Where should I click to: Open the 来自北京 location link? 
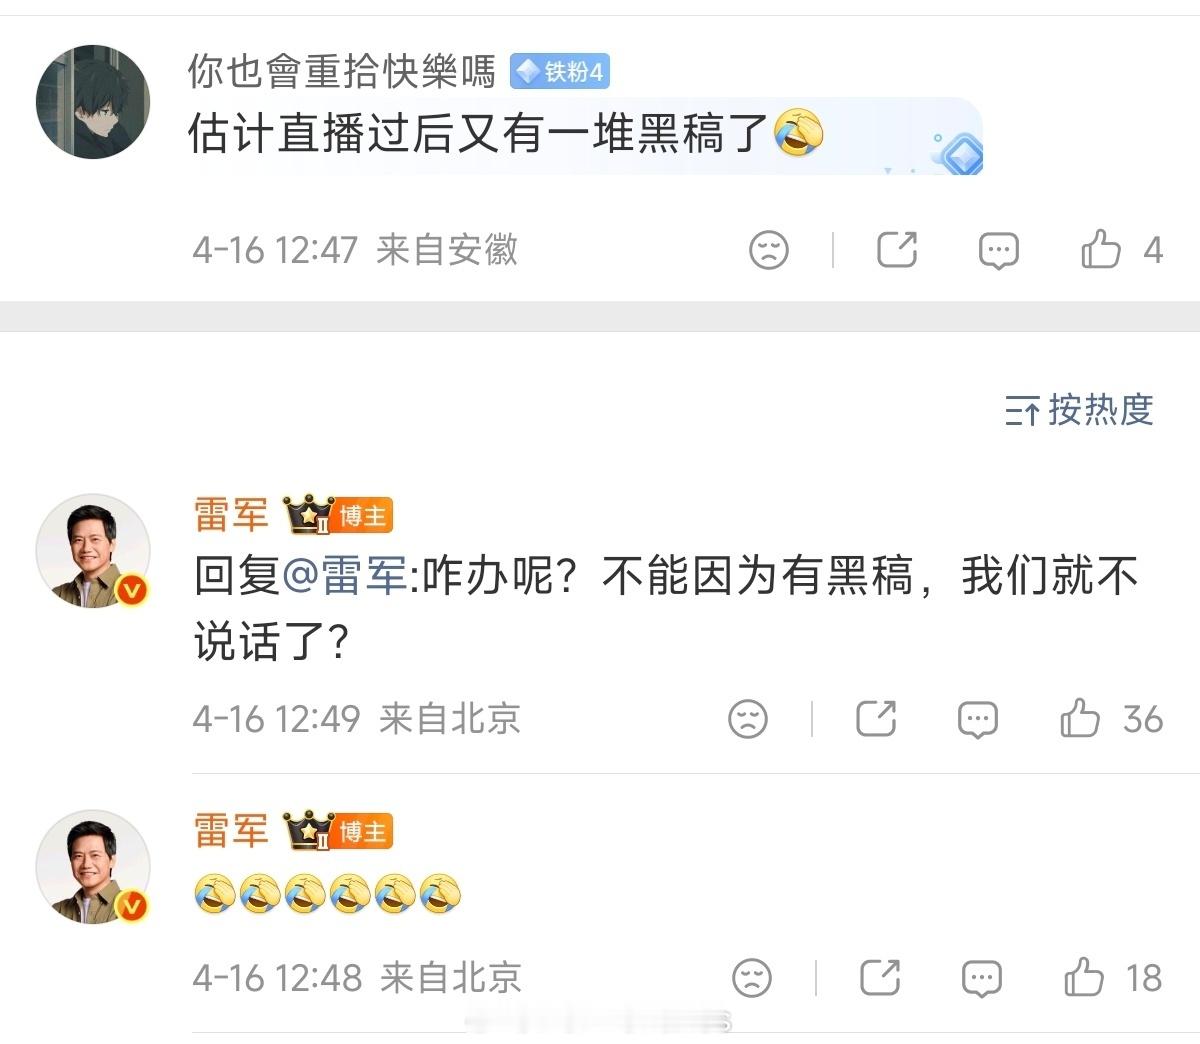[x=451, y=719]
